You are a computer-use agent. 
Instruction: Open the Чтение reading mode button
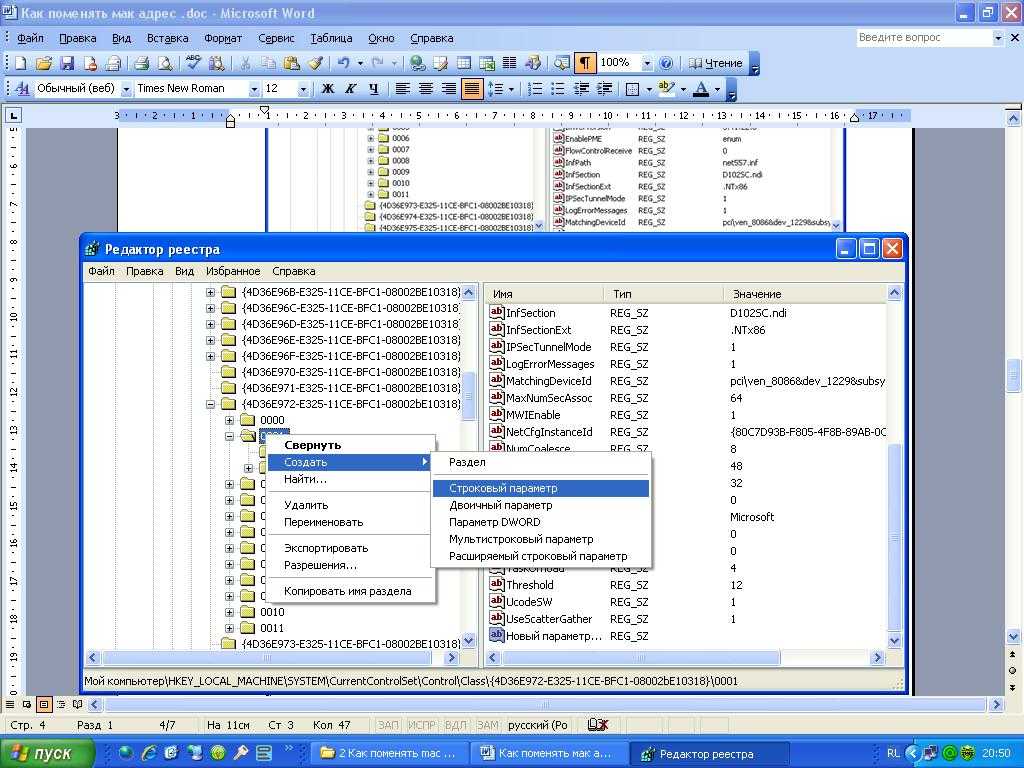[715, 63]
